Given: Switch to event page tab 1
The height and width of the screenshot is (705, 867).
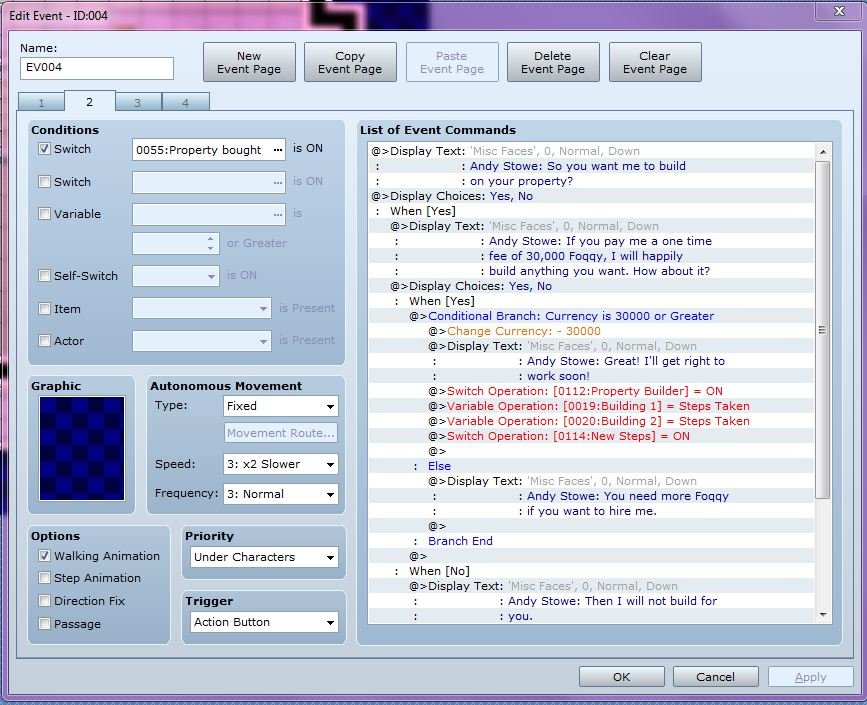Looking at the screenshot, I should click(x=41, y=102).
